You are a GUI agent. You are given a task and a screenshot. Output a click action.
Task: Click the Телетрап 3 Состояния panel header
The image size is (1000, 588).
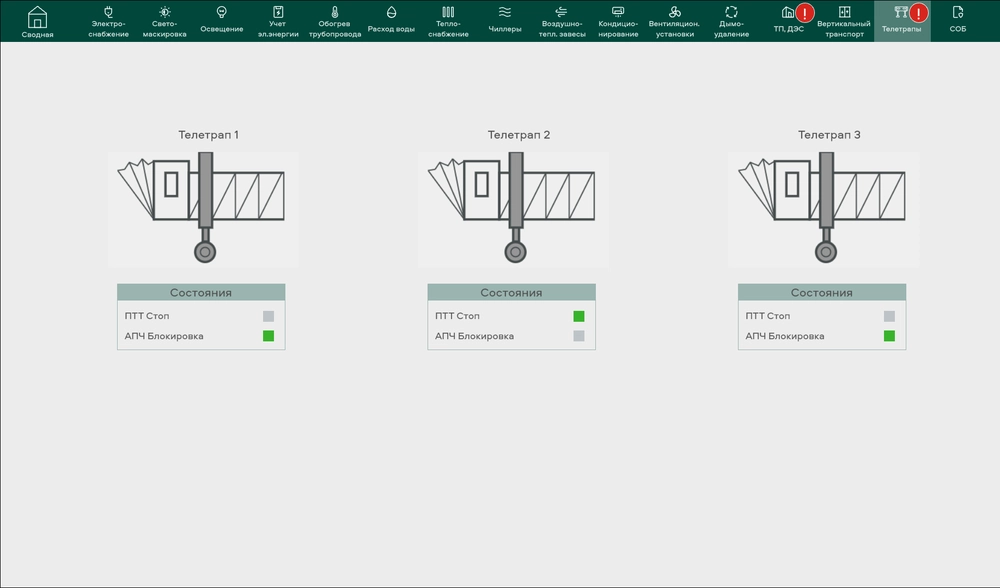[x=822, y=293]
